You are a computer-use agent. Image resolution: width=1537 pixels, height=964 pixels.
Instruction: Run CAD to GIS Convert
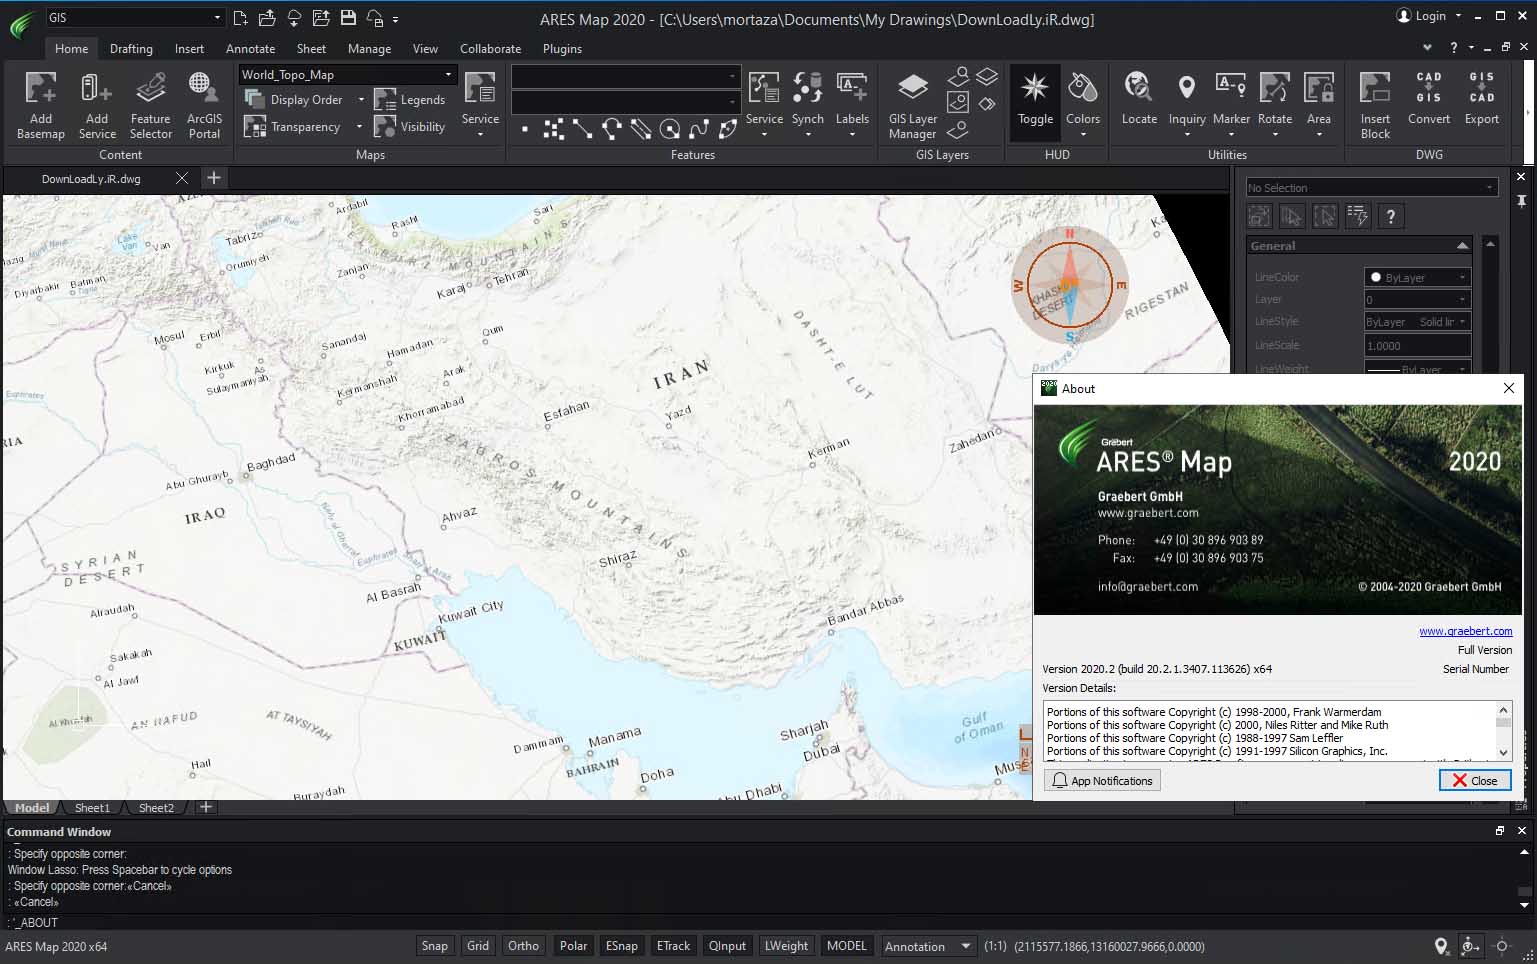(x=1429, y=98)
